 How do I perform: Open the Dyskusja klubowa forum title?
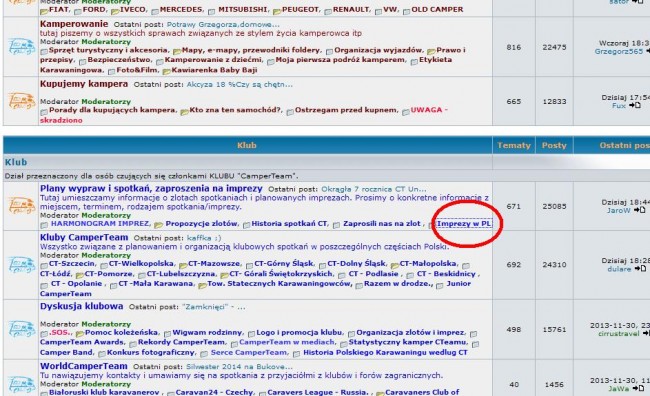(x=82, y=306)
